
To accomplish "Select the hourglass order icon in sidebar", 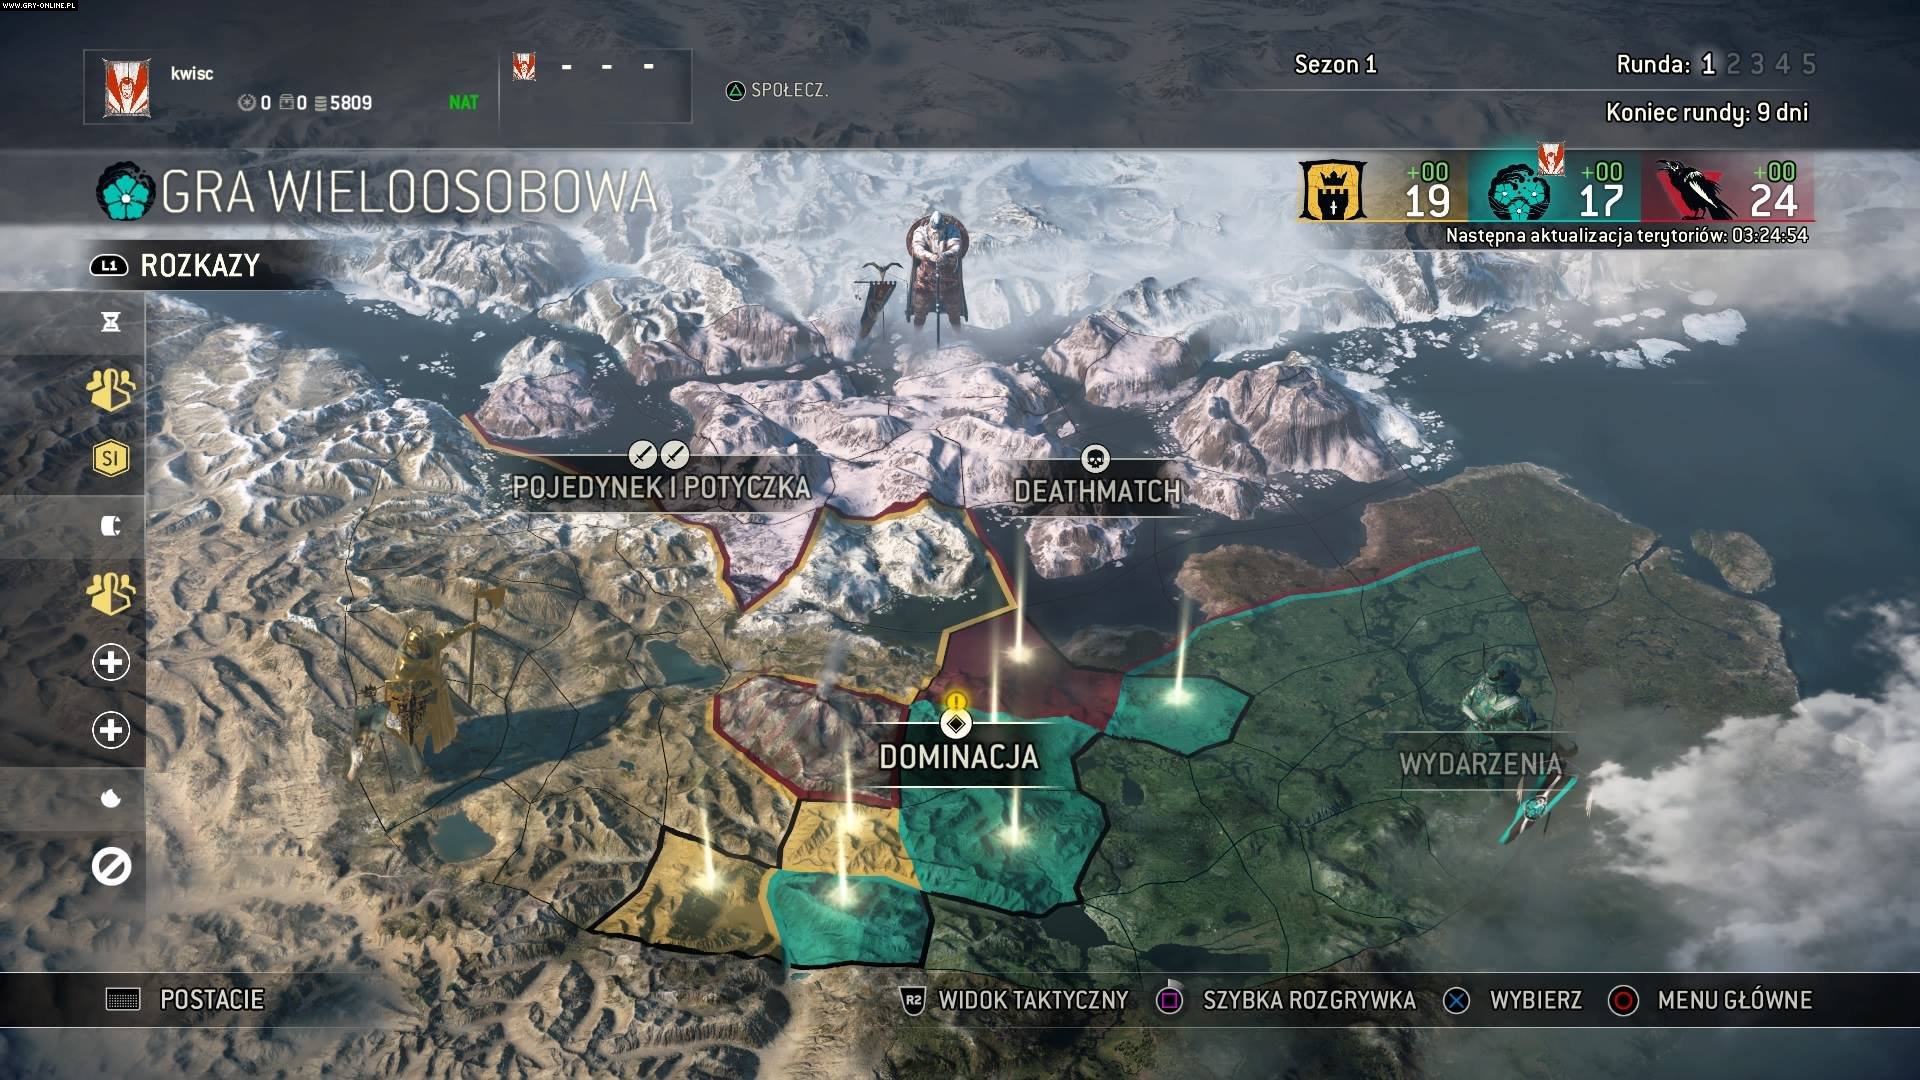I will pyautogui.click(x=111, y=321).
